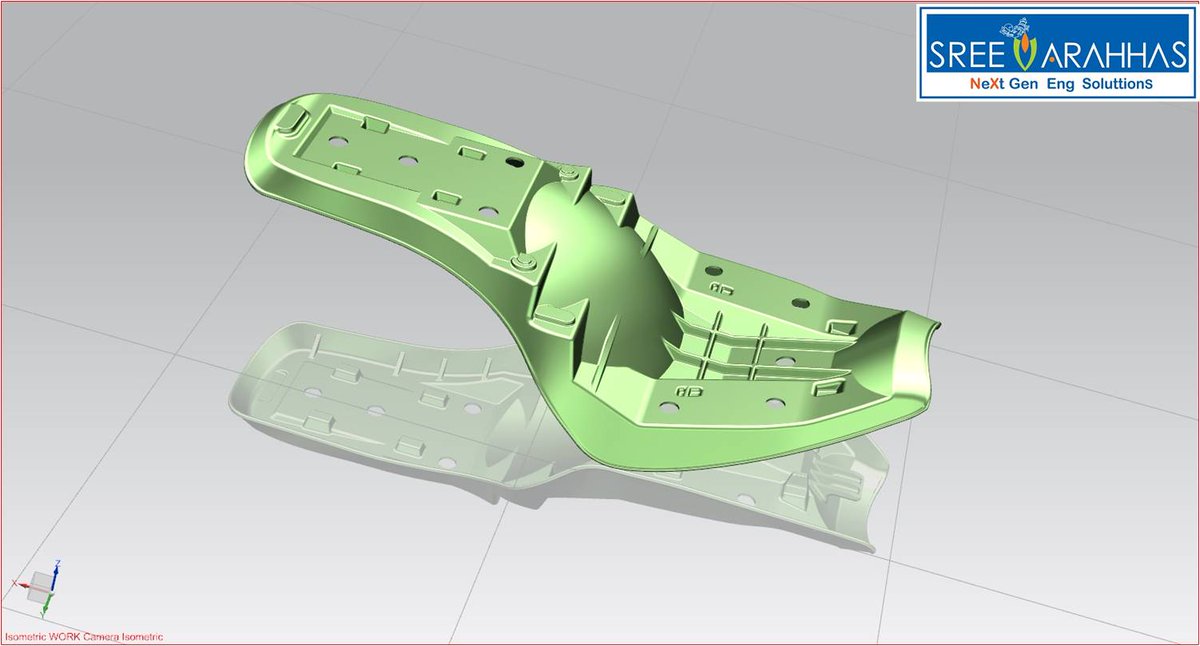Select the dark bolt hole near the model's top edge
Viewport: 1200px width, 646px height.
(516, 163)
